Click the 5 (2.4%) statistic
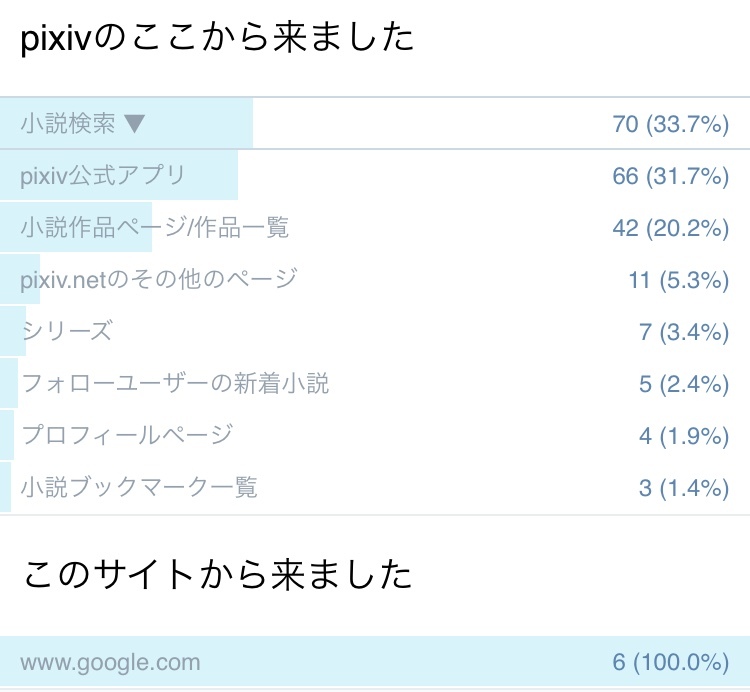Screen dimensions: 750x692 pyautogui.click(x=684, y=384)
